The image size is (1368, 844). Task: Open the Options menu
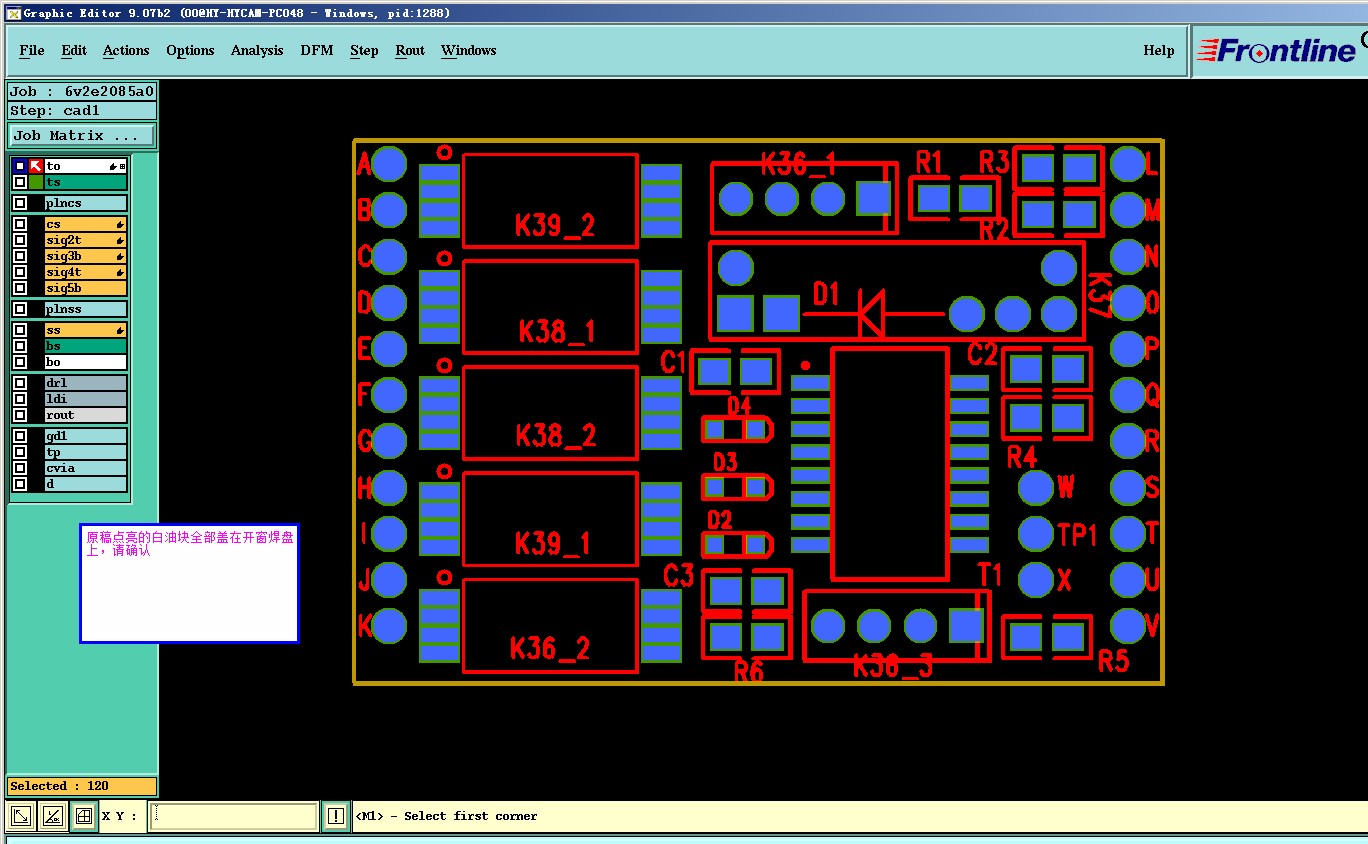190,51
